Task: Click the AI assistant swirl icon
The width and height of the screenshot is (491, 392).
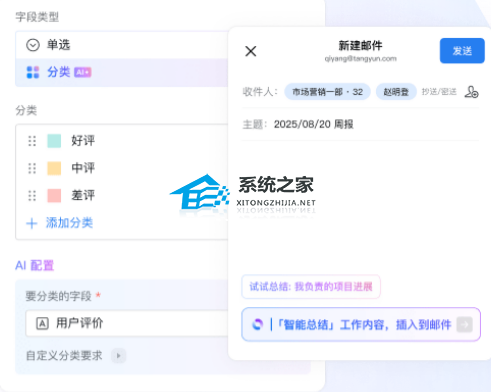Action: [257, 324]
